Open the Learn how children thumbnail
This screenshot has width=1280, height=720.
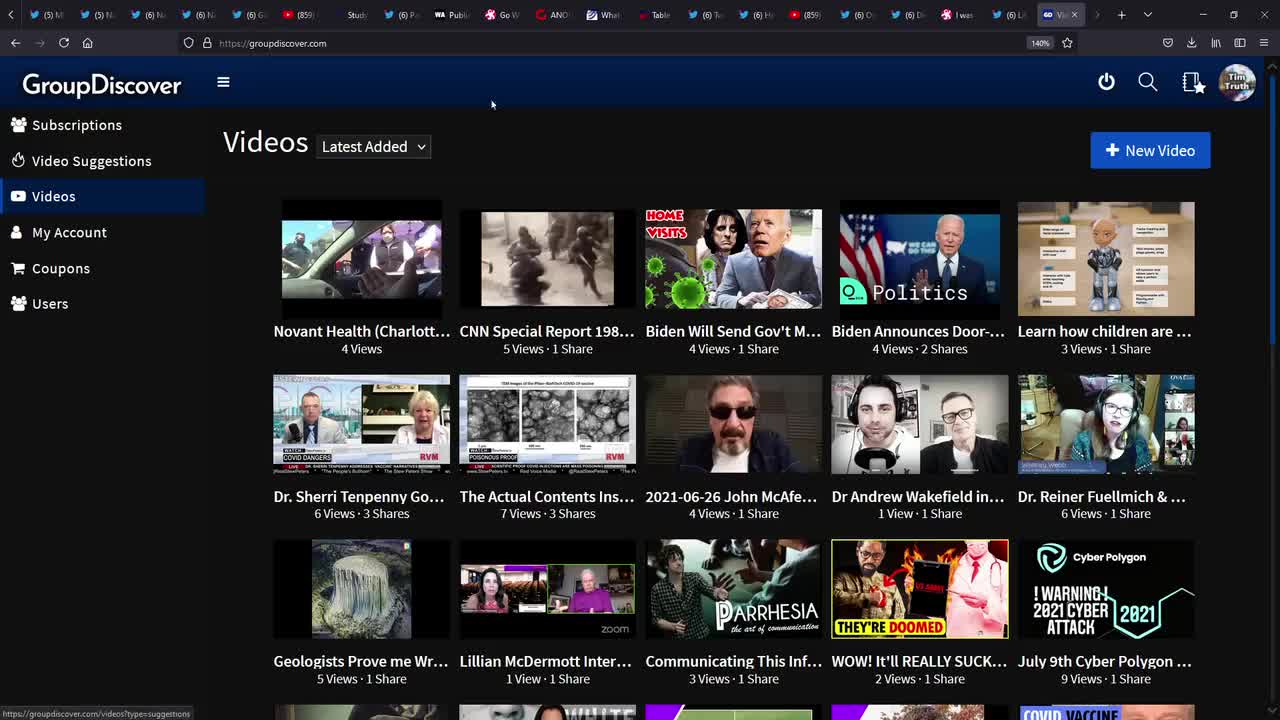1105,258
